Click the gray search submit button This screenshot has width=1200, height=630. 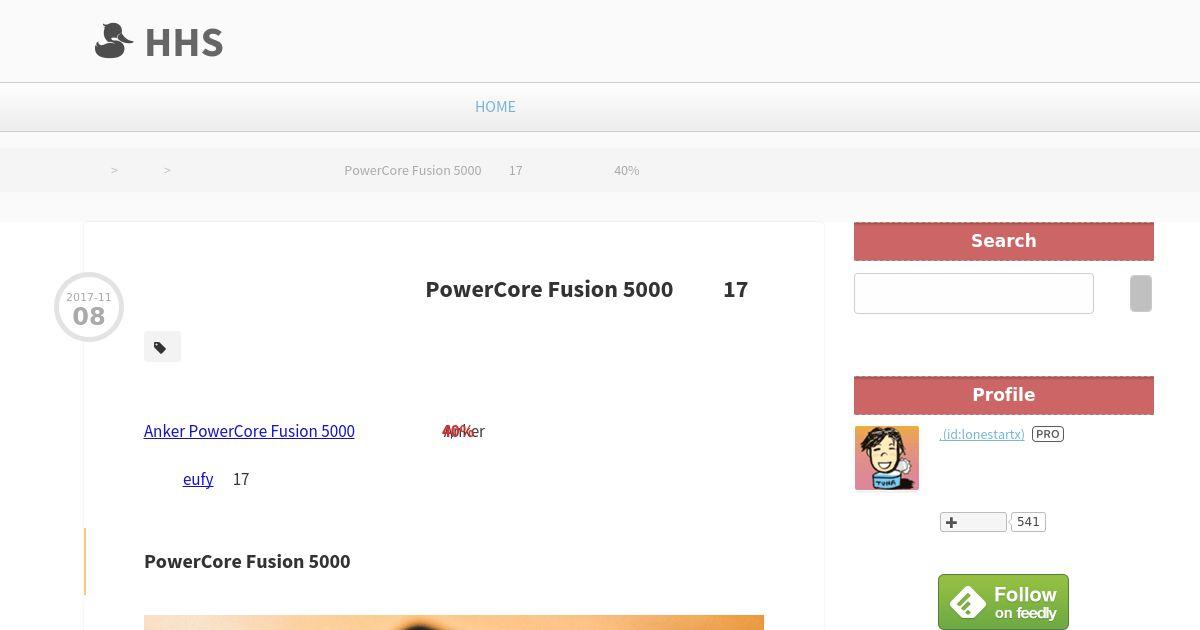[1141, 293]
